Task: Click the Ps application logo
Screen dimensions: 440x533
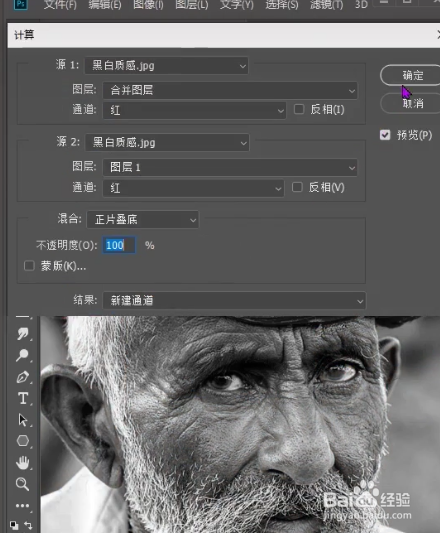Action: pos(21,4)
